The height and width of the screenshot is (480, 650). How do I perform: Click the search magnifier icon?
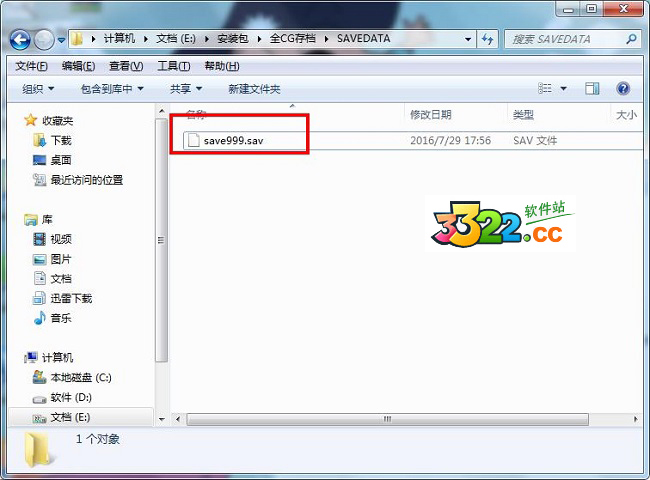[x=631, y=39]
